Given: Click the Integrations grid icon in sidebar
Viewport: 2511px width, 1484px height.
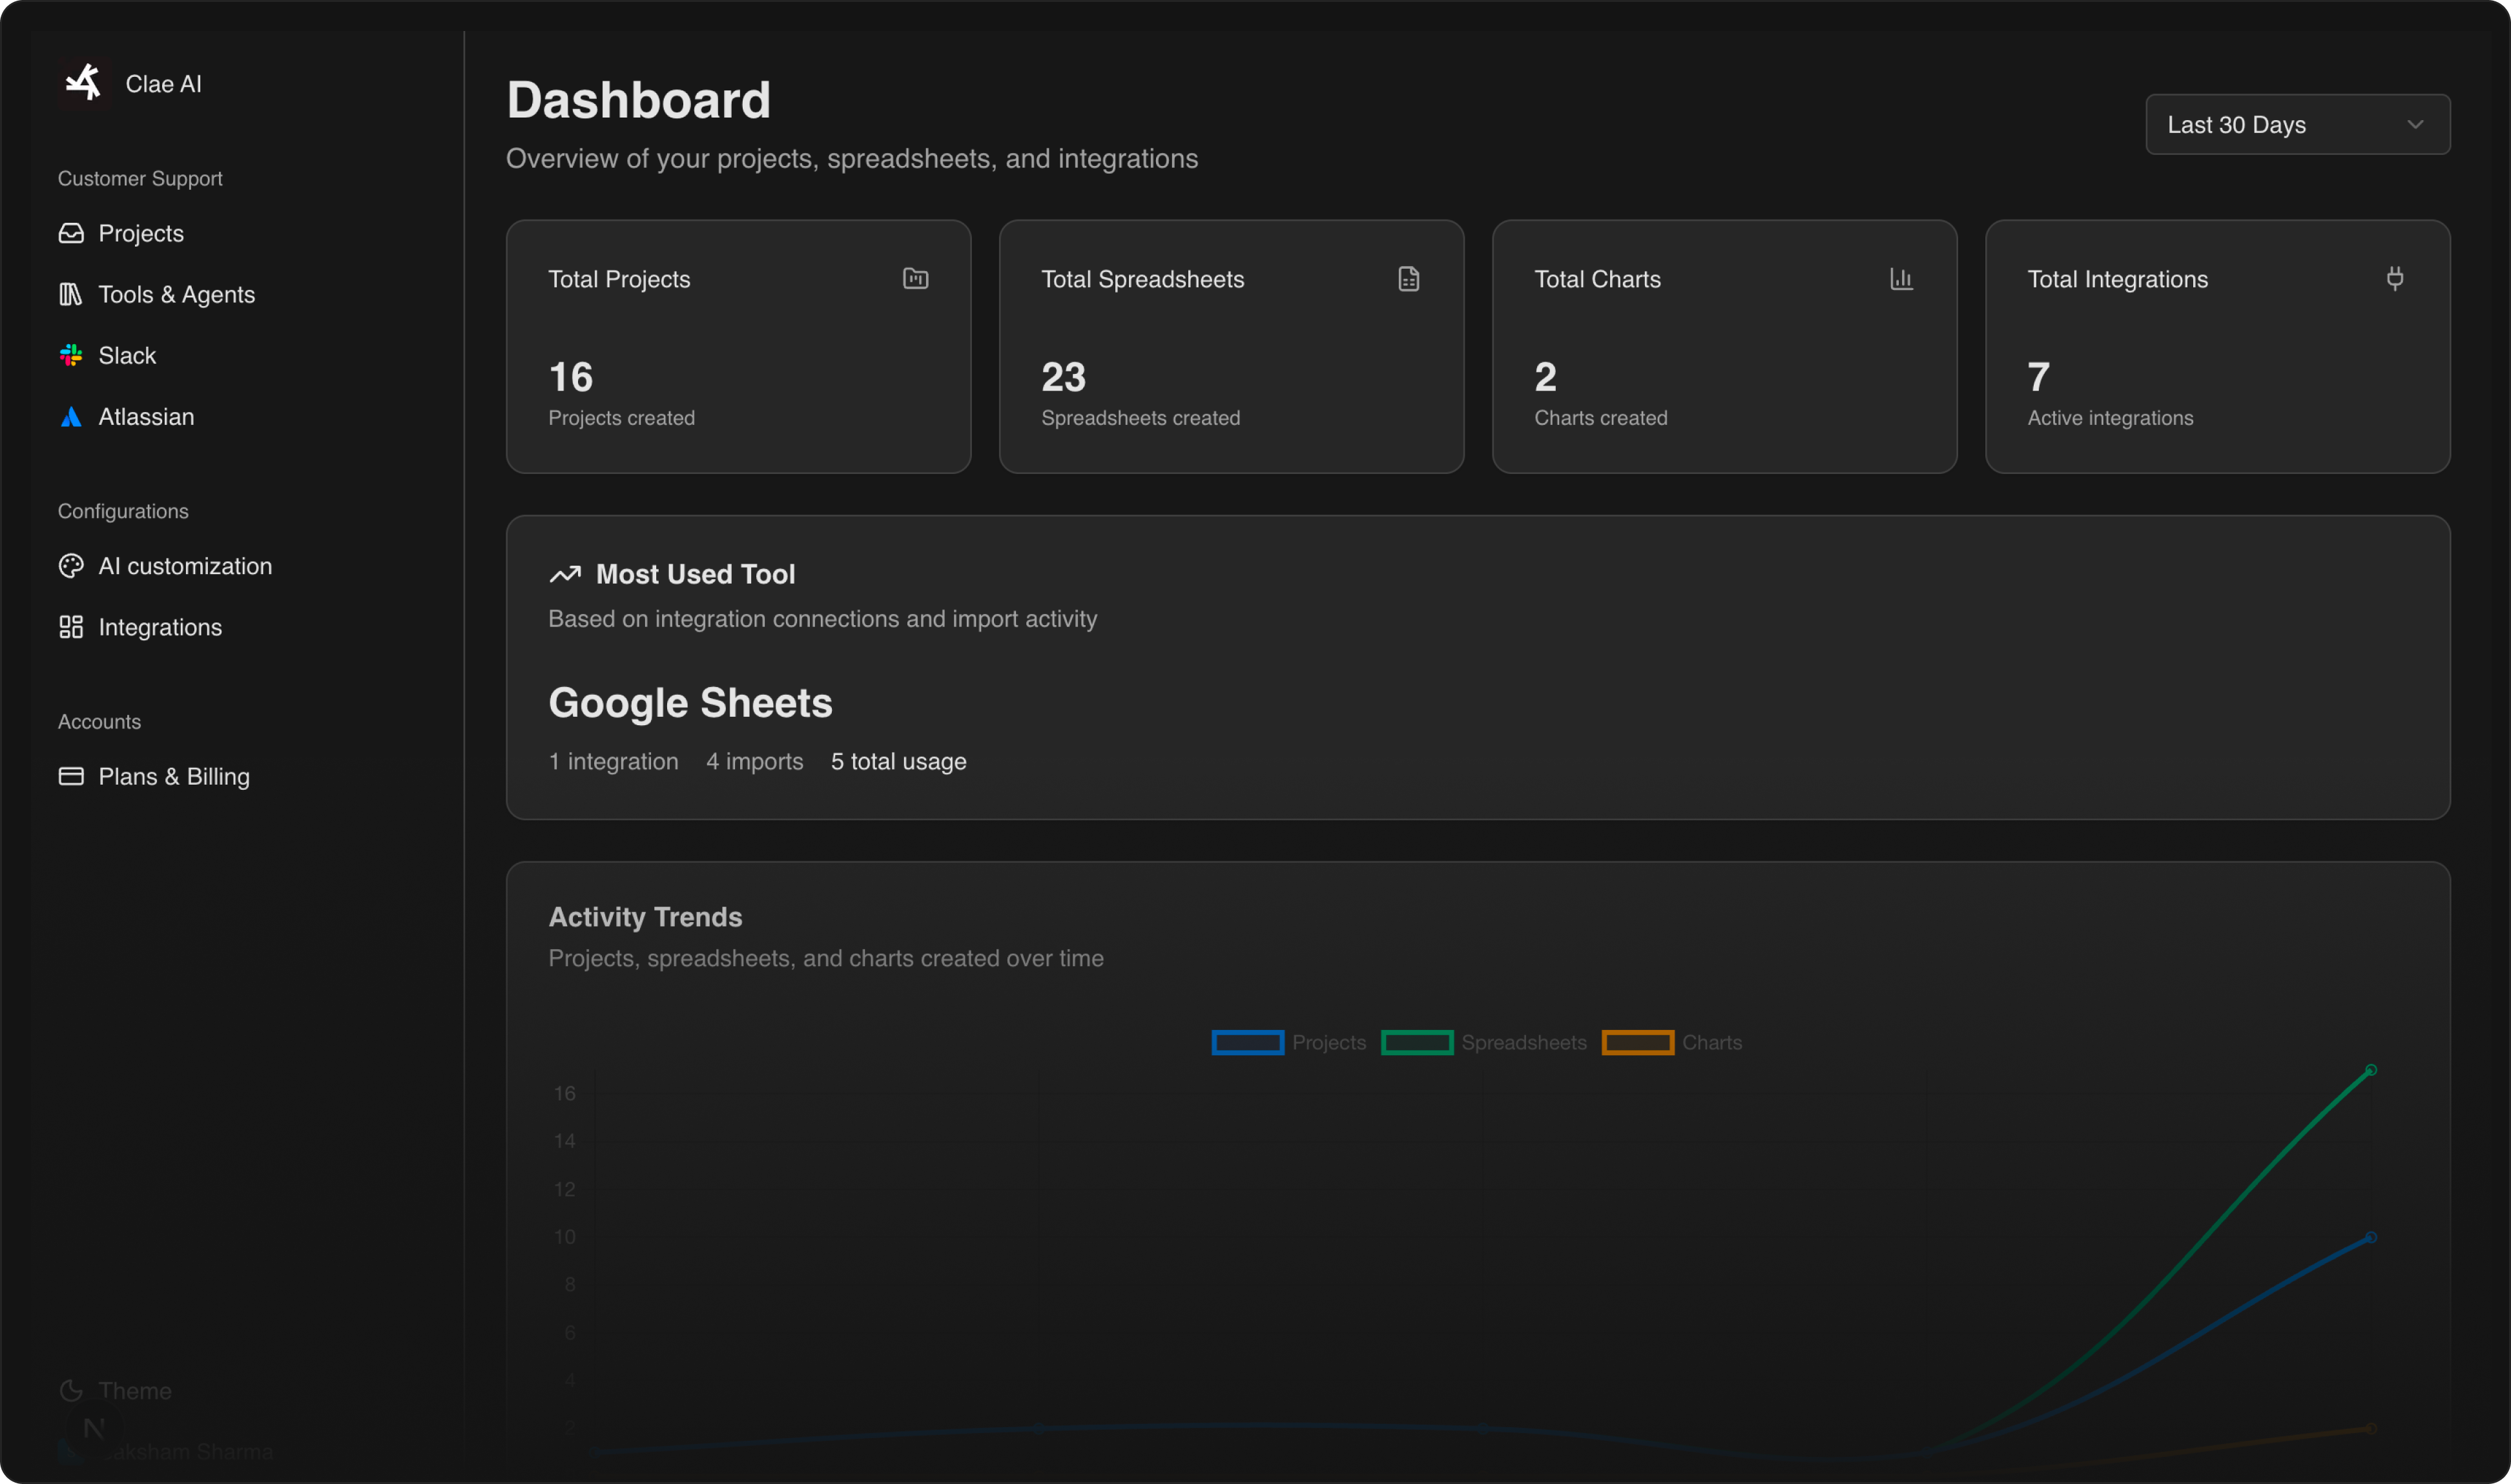Looking at the screenshot, I should (x=71, y=627).
